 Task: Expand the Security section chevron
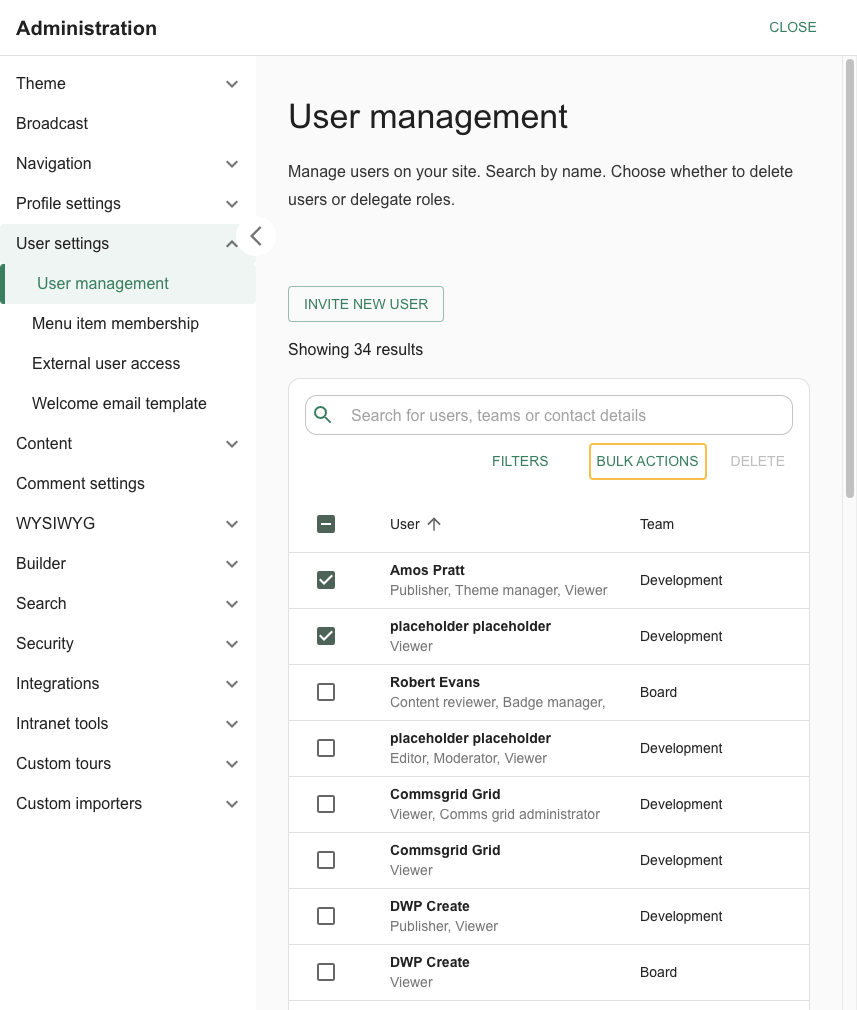click(232, 644)
